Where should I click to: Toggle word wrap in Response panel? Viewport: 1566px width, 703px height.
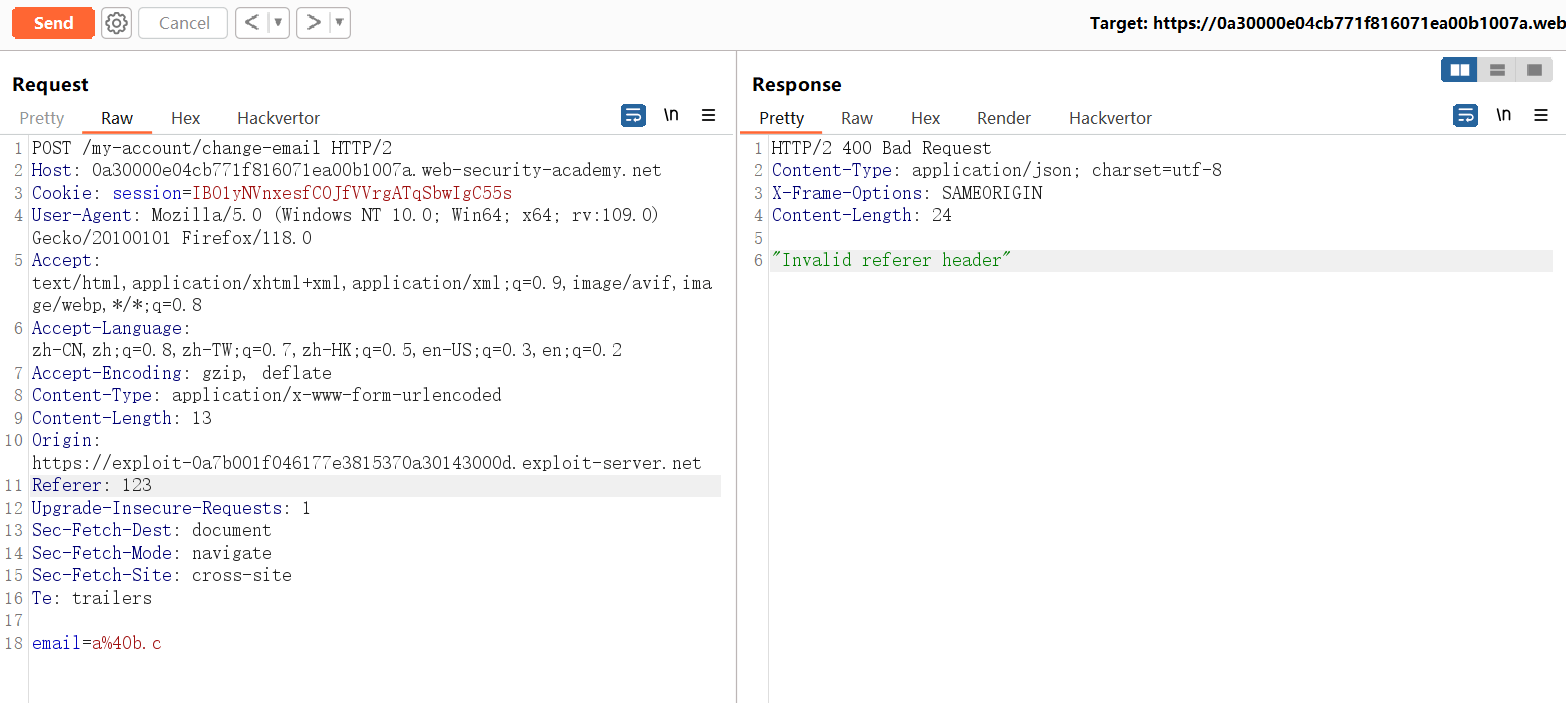1465,116
